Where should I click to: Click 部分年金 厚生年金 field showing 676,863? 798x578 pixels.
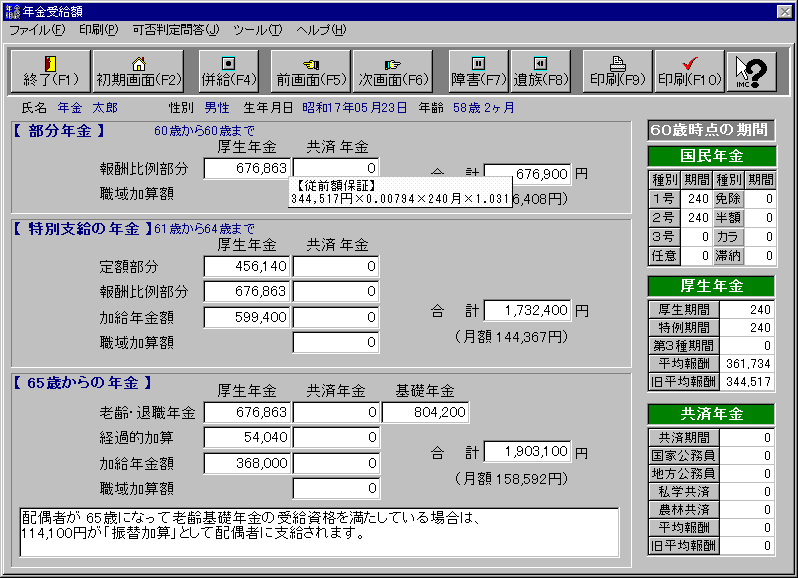(247, 168)
